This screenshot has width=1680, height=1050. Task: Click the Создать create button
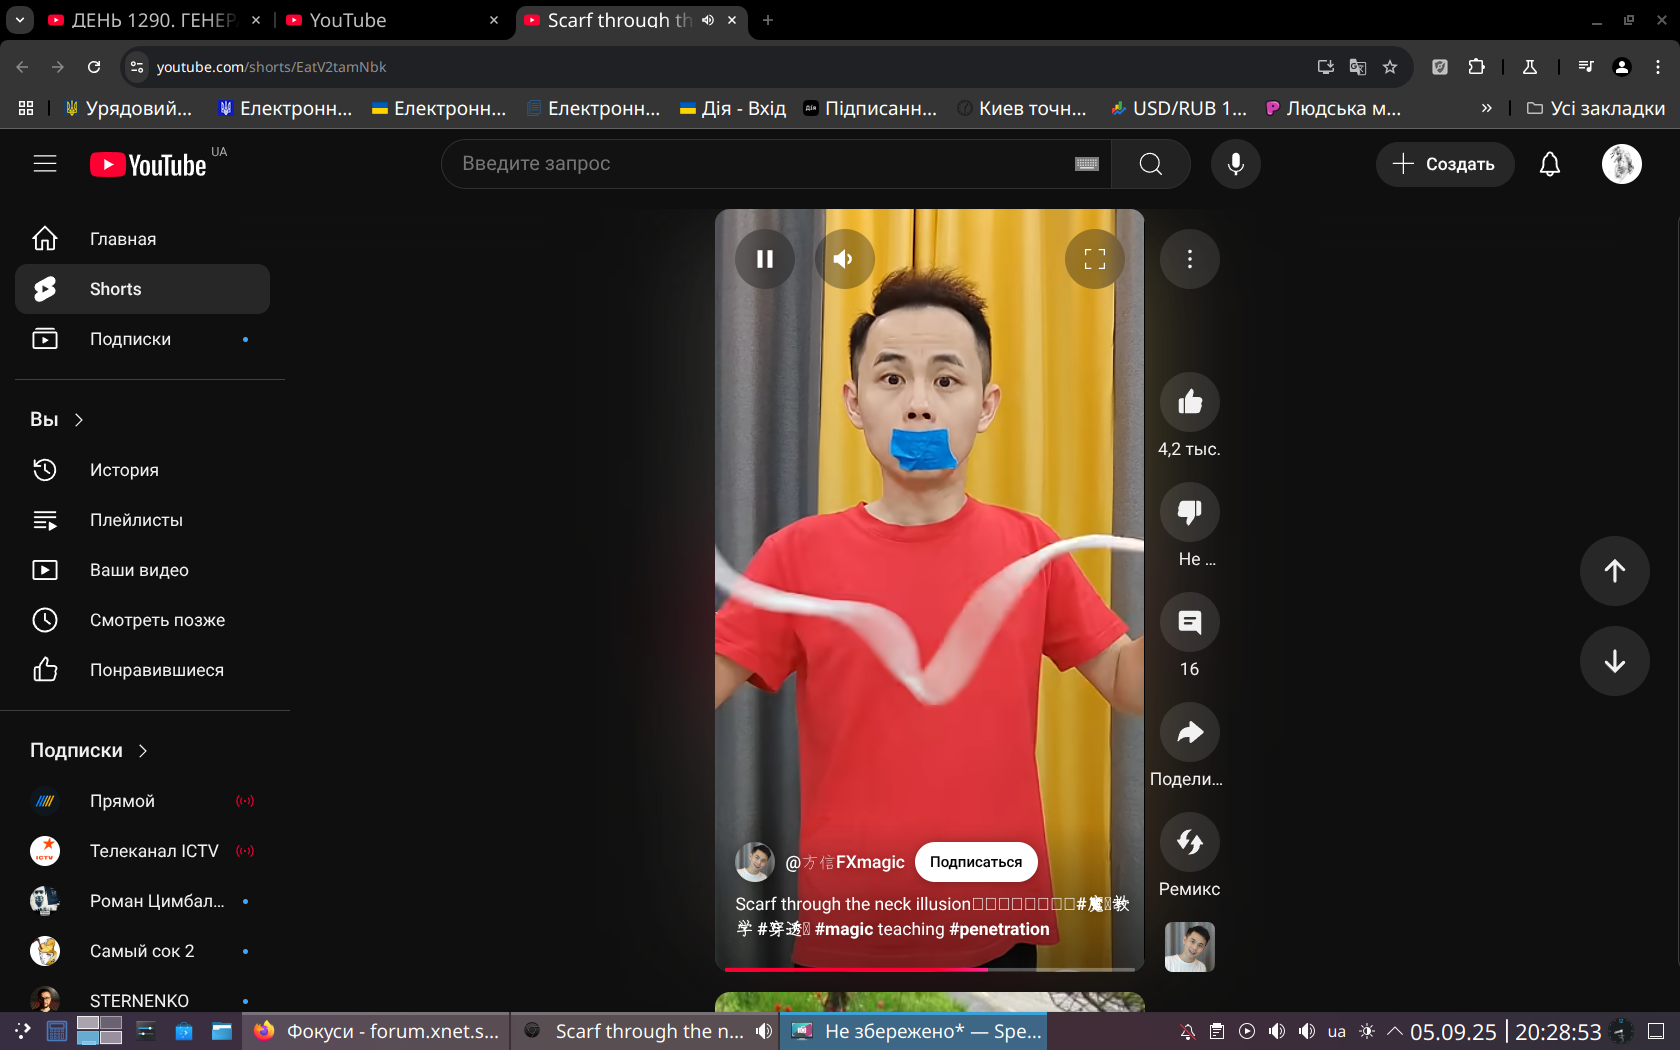1444,164
